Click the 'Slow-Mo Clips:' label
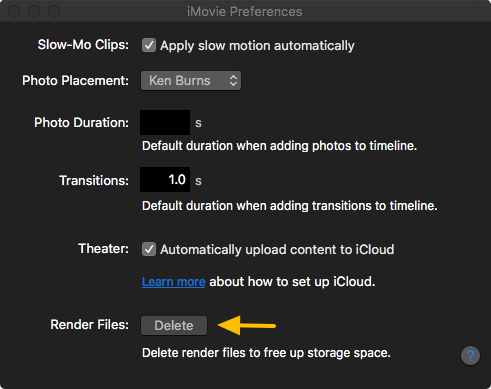The height and width of the screenshot is (389, 491). pyautogui.click(x=83, y=45)
